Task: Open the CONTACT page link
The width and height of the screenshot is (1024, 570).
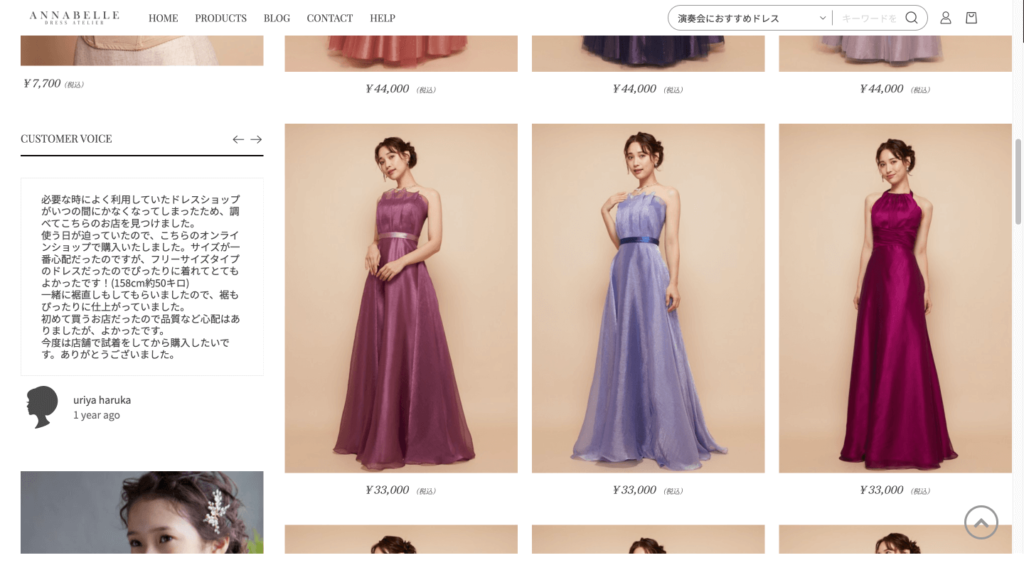Action: click(x=329, y=18)
